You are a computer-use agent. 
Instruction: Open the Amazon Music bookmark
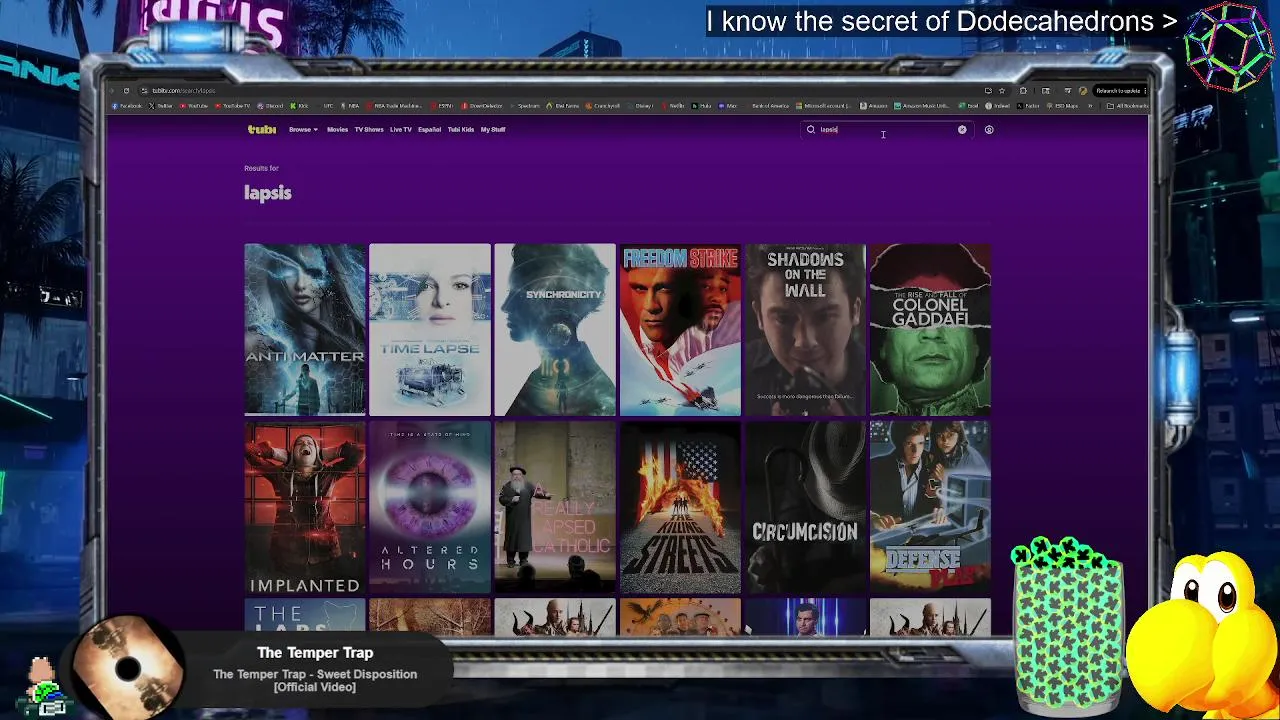[922, 106]
